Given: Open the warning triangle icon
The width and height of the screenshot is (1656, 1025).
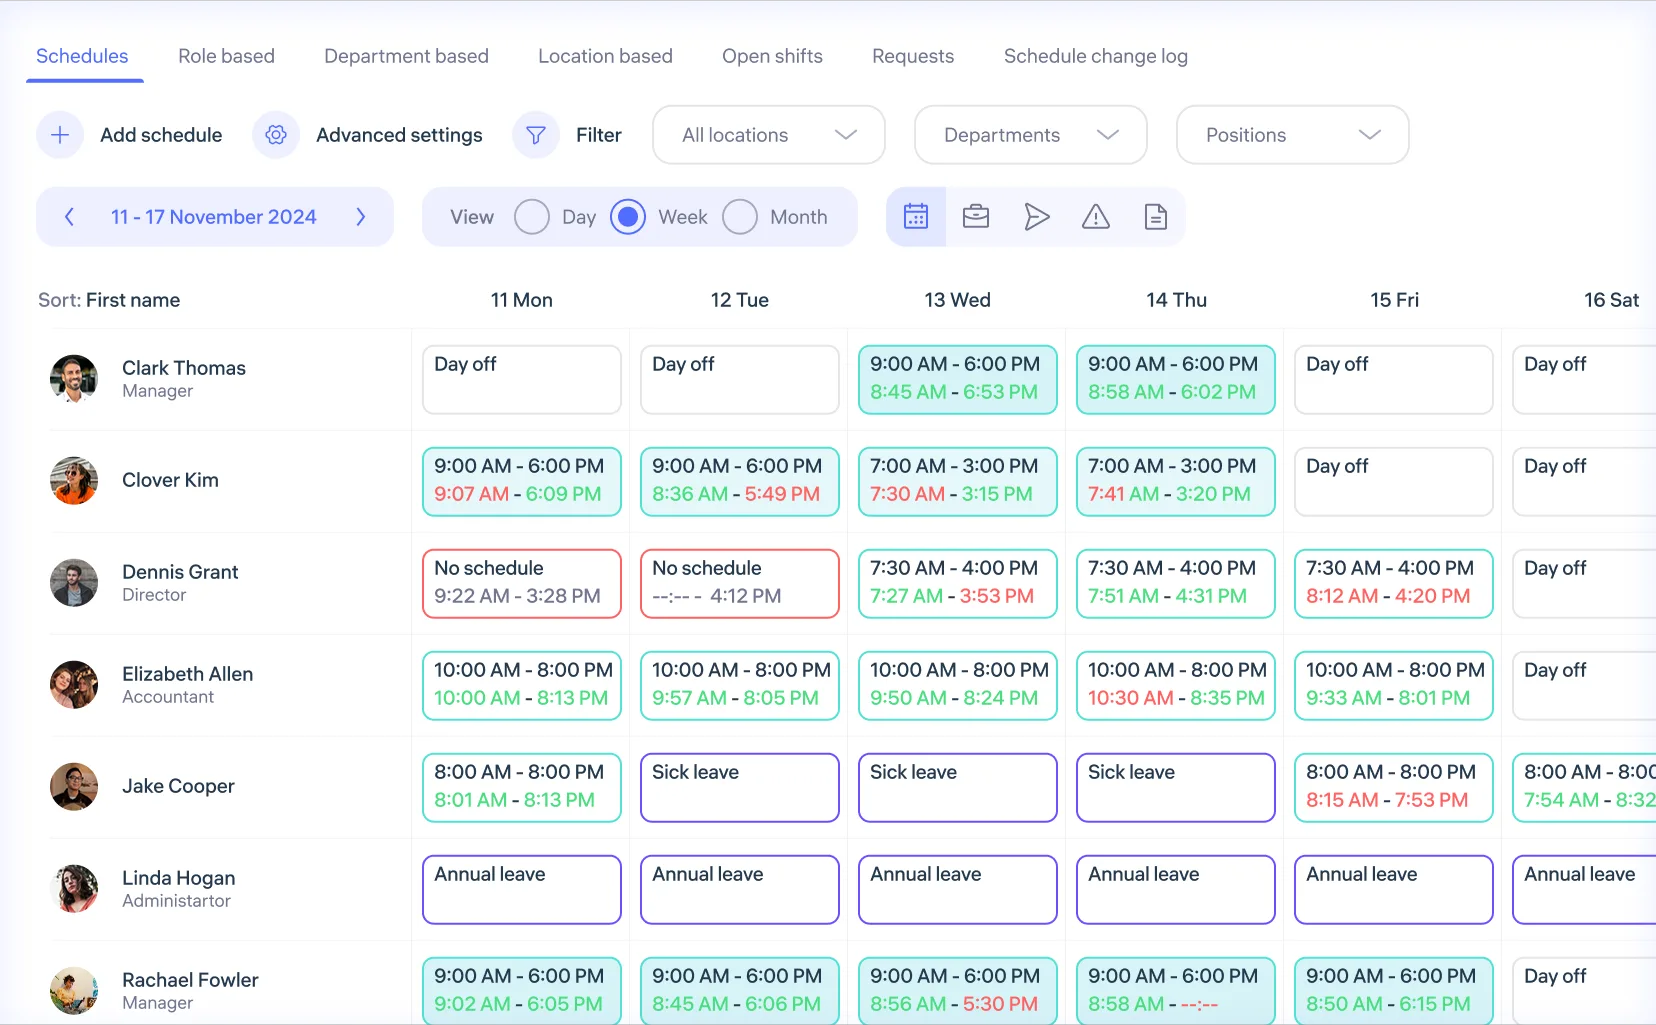Looking at the screenshot, I should [1096, 217].
